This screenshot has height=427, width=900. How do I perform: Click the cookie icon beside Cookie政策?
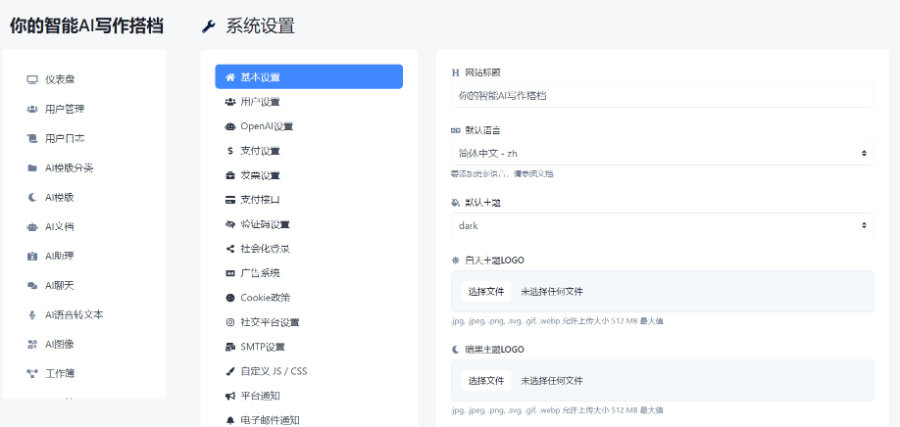[230, 298]
